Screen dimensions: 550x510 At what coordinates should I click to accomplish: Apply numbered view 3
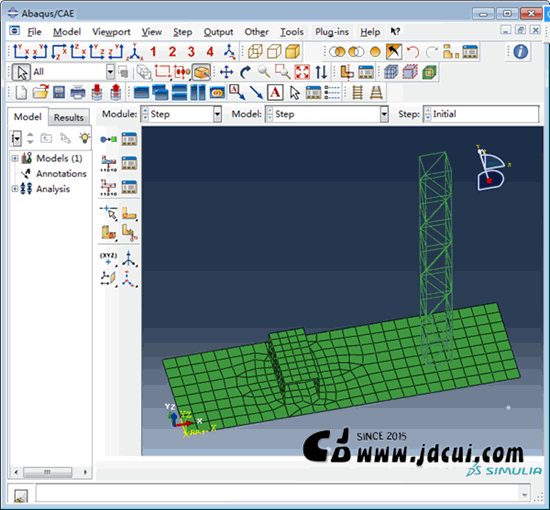(x=191, y=52)
